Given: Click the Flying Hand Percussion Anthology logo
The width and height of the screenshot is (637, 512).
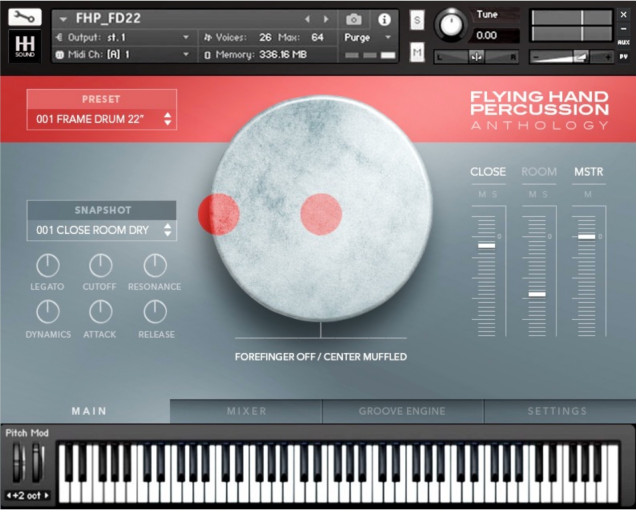Looking at the screenshot, I should (x=539, y=110).
